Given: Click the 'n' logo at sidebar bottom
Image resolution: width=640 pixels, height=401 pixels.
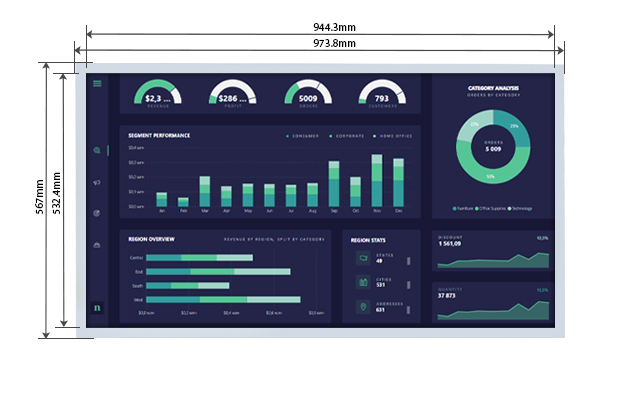Looking at the screenshot, I should 97,308.
